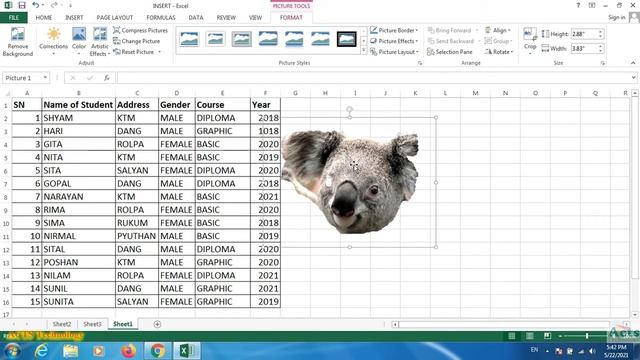This screenshot has height=360, width=640.
Task: Switch to Sheet2 tab
Action: point(62,324)
